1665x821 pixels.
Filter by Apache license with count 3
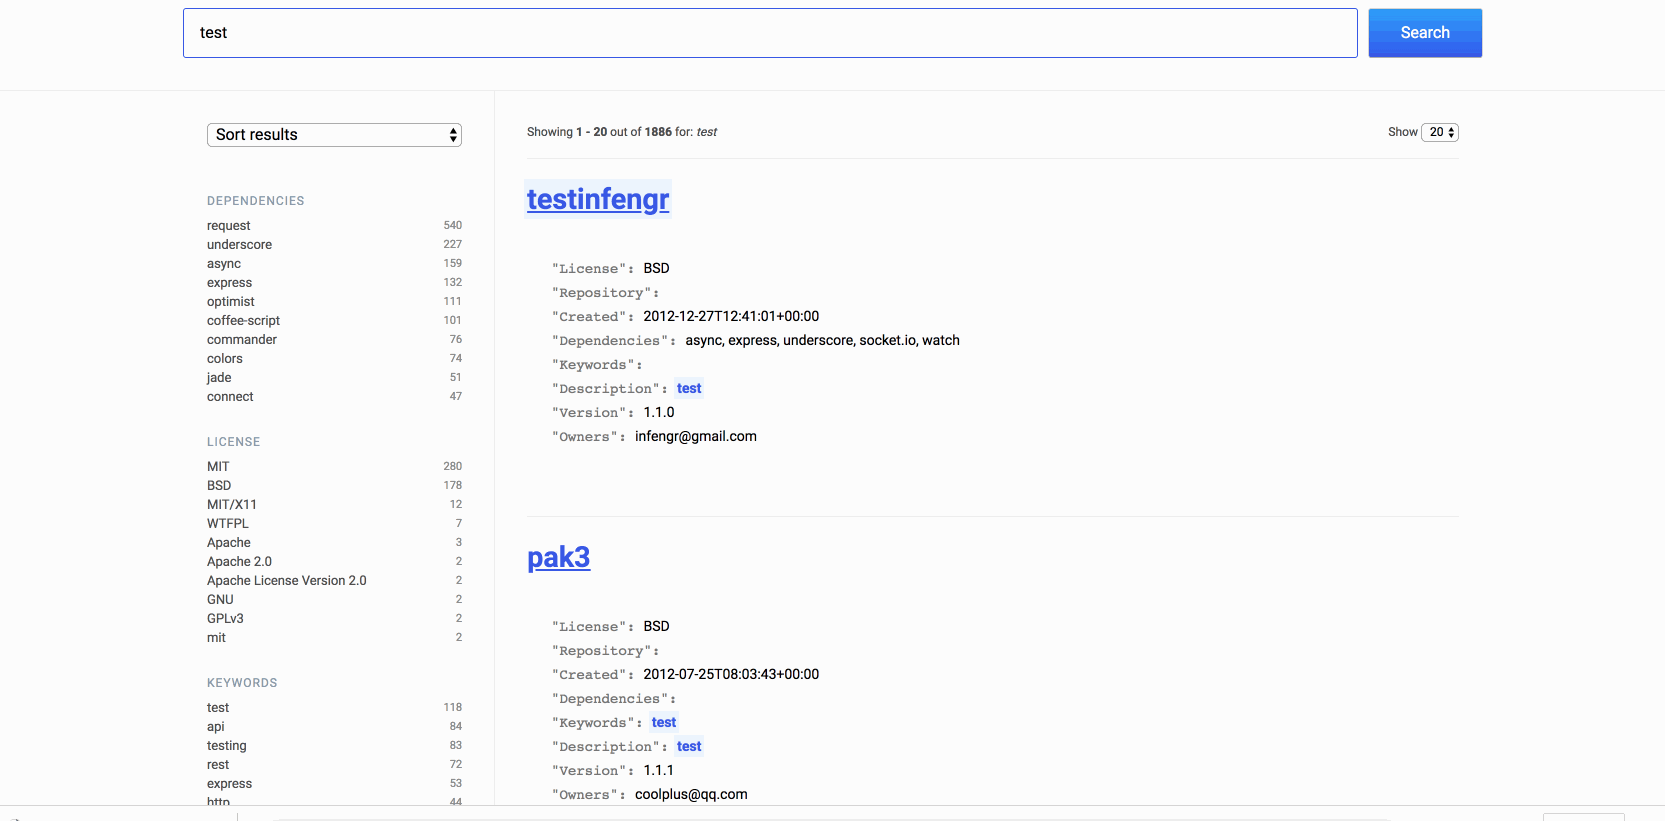click(x=229, y=543)
